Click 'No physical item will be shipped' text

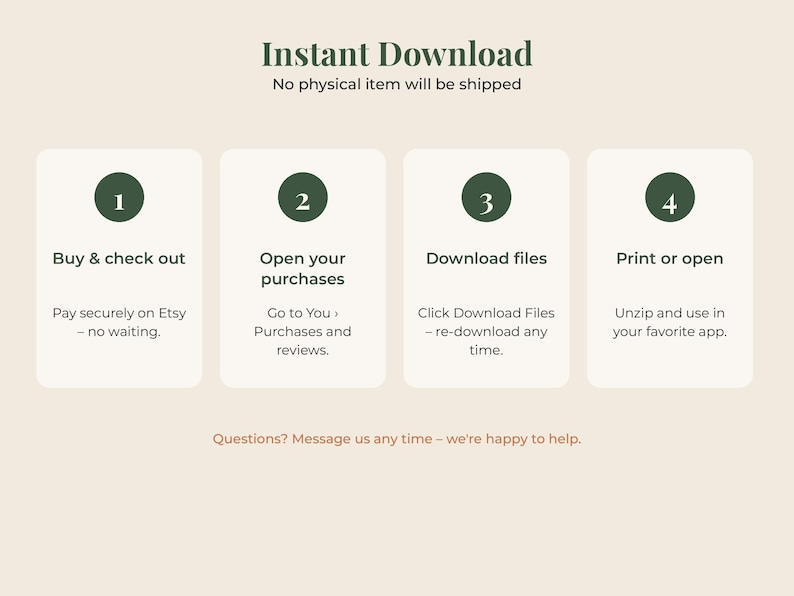click(397, 84)
